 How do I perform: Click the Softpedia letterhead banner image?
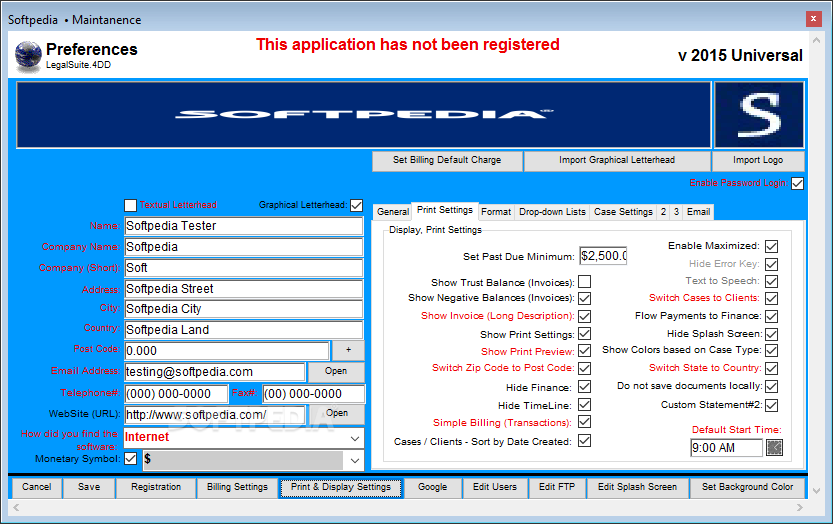tap(364, 115)
